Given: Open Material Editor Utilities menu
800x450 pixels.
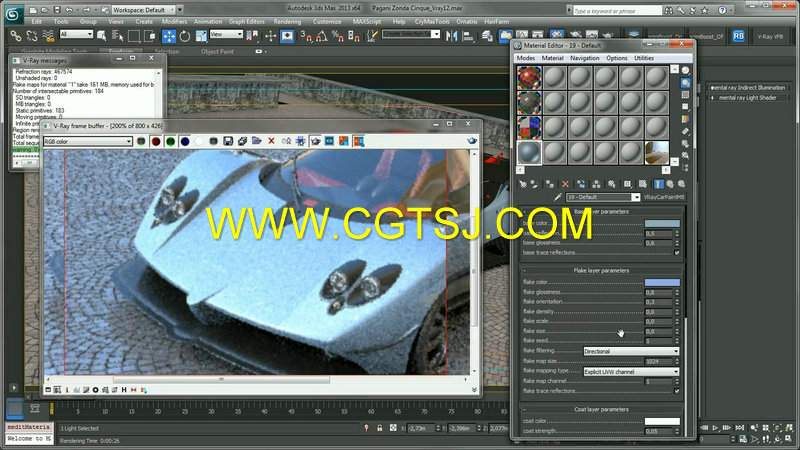Looking at the screenshot, I should [x=644, y=58].
